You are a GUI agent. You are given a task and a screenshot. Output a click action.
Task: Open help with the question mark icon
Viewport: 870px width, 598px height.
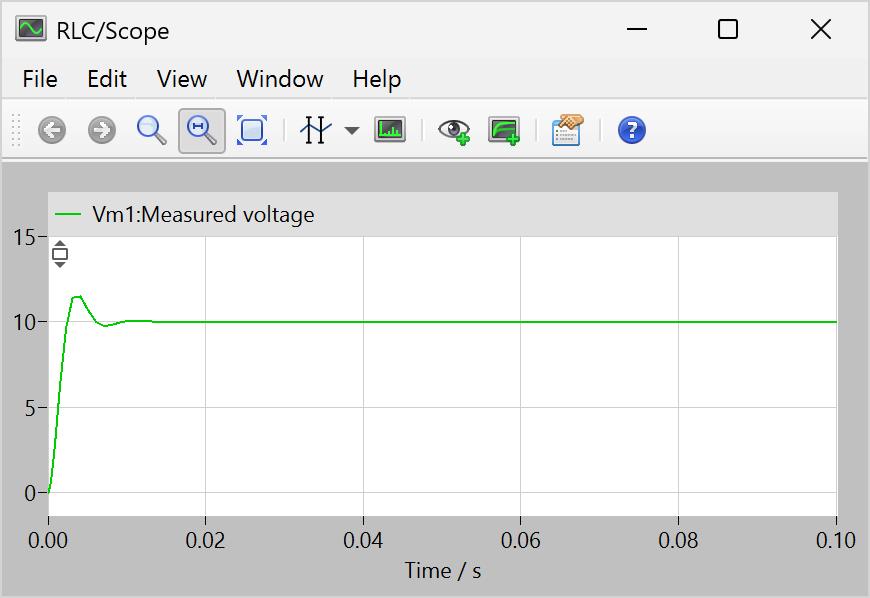[632, 130]
